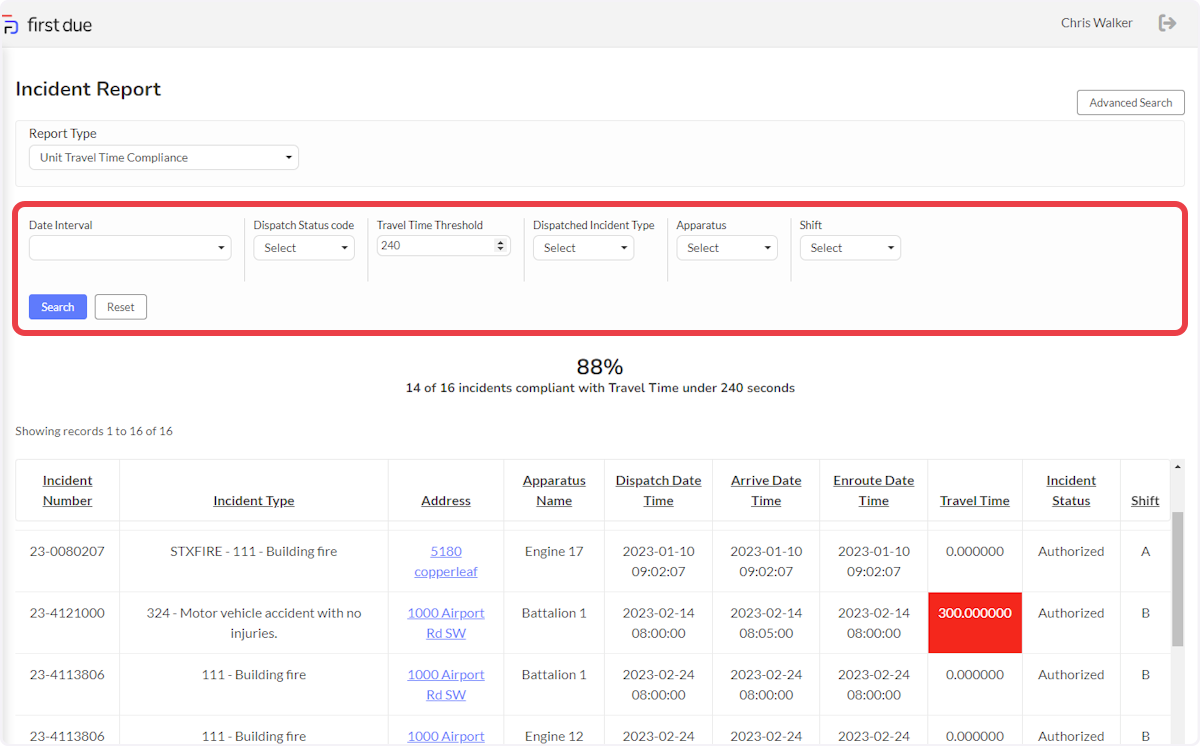Open the 5180 copperleaf address link
This screenshot has height=746, width=1200.
[x=446, y=561]
